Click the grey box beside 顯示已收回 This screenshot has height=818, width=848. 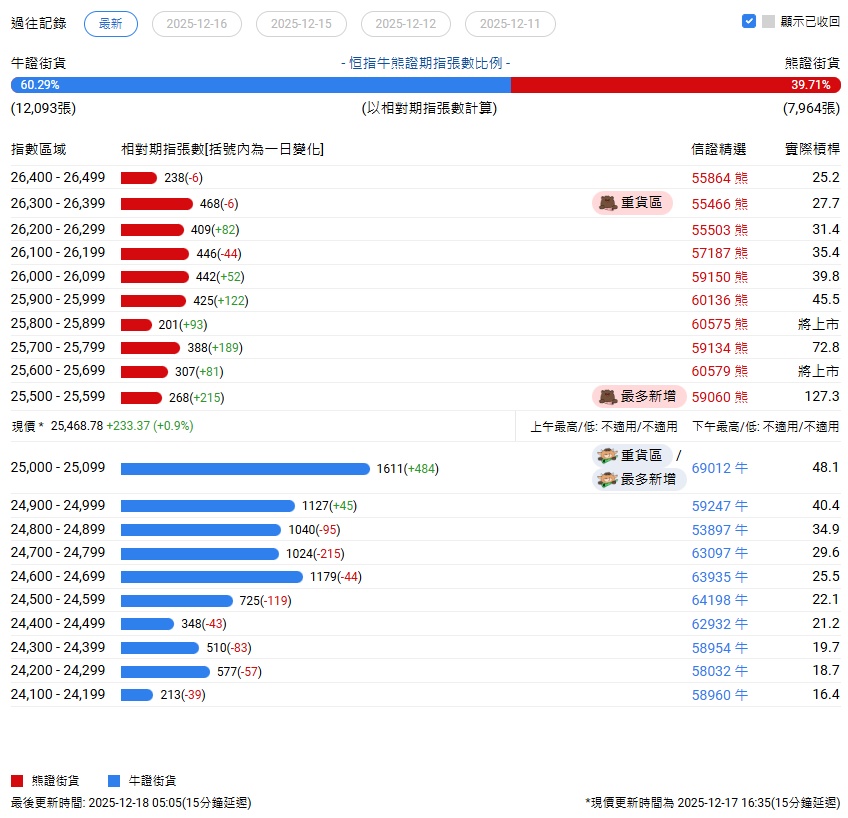tap(768, 21)
